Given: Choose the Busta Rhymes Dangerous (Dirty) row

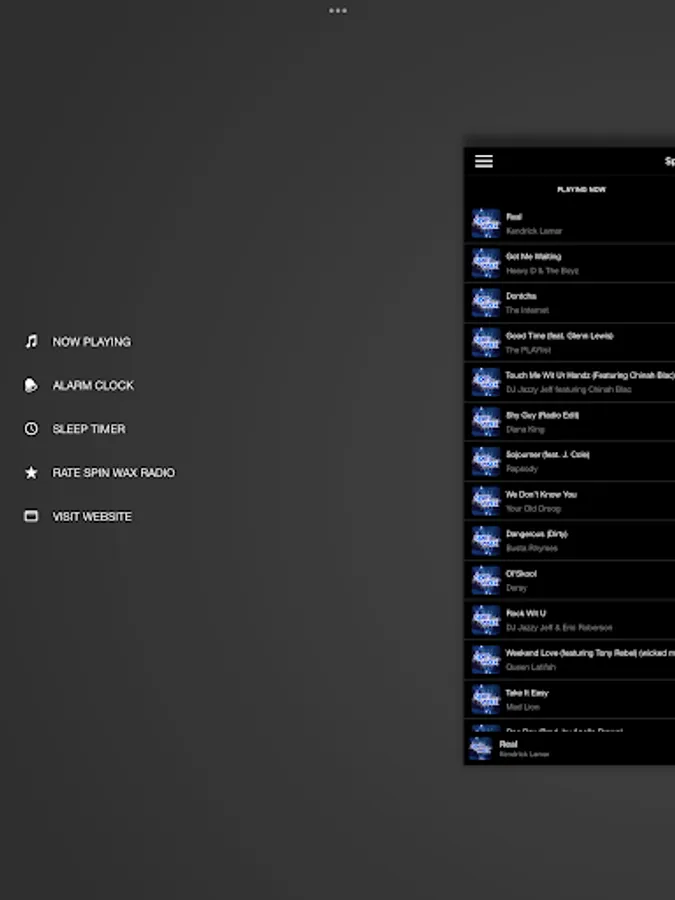Looking at the screenshot, I should [569, 541].
